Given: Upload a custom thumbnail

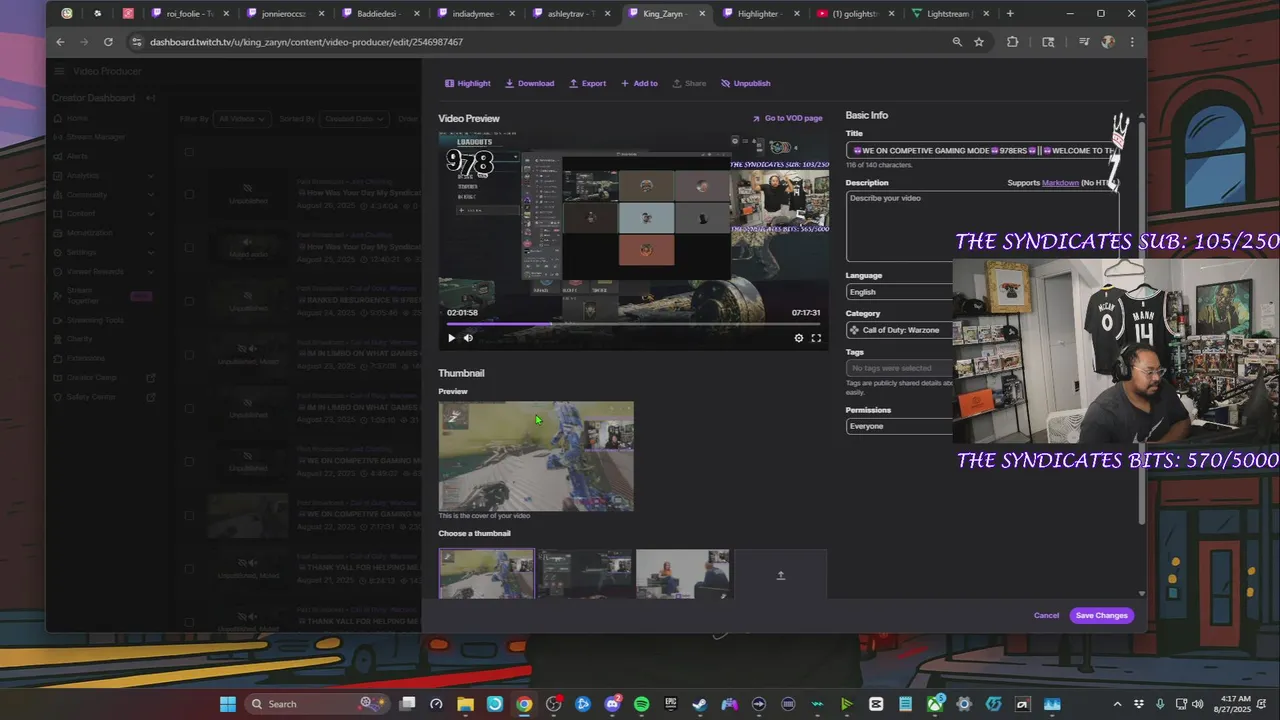Looking at the screenshot, I should point(781,574).
